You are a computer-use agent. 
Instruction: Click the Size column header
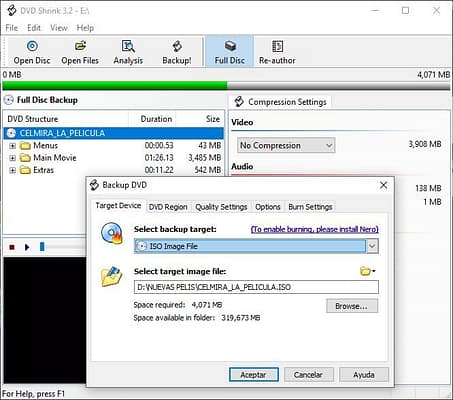(200, 119)
